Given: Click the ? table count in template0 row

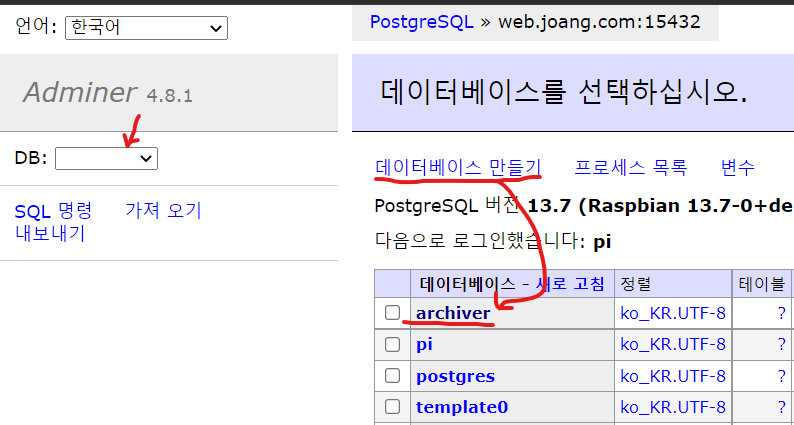Looking at the screenshot, I should click(782, 407).
